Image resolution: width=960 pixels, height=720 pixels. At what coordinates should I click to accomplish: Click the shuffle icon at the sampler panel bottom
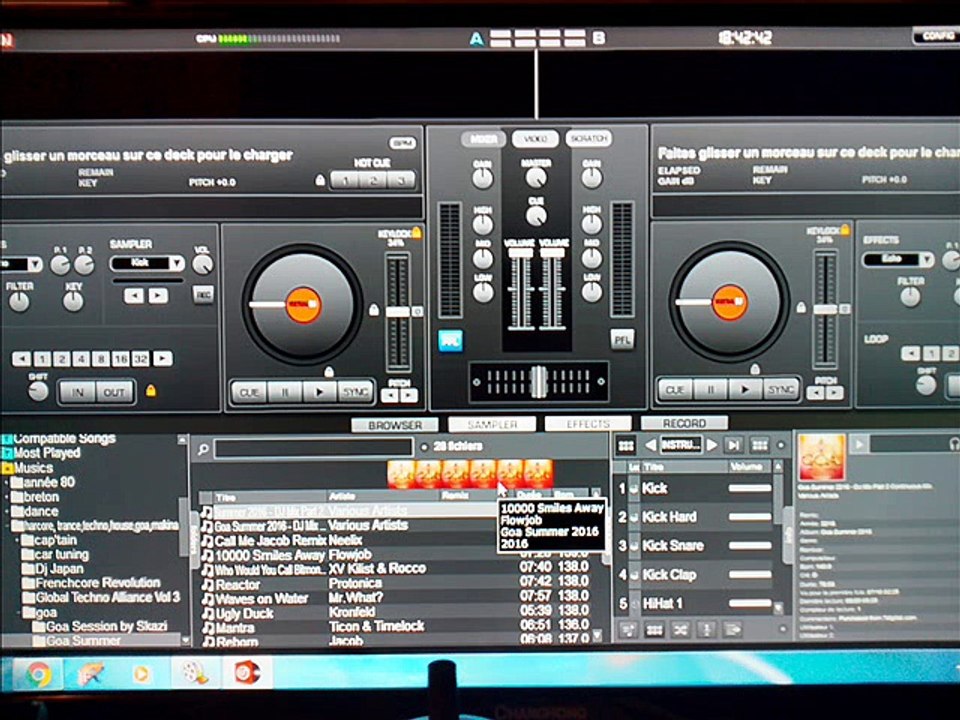click(680, 629)
